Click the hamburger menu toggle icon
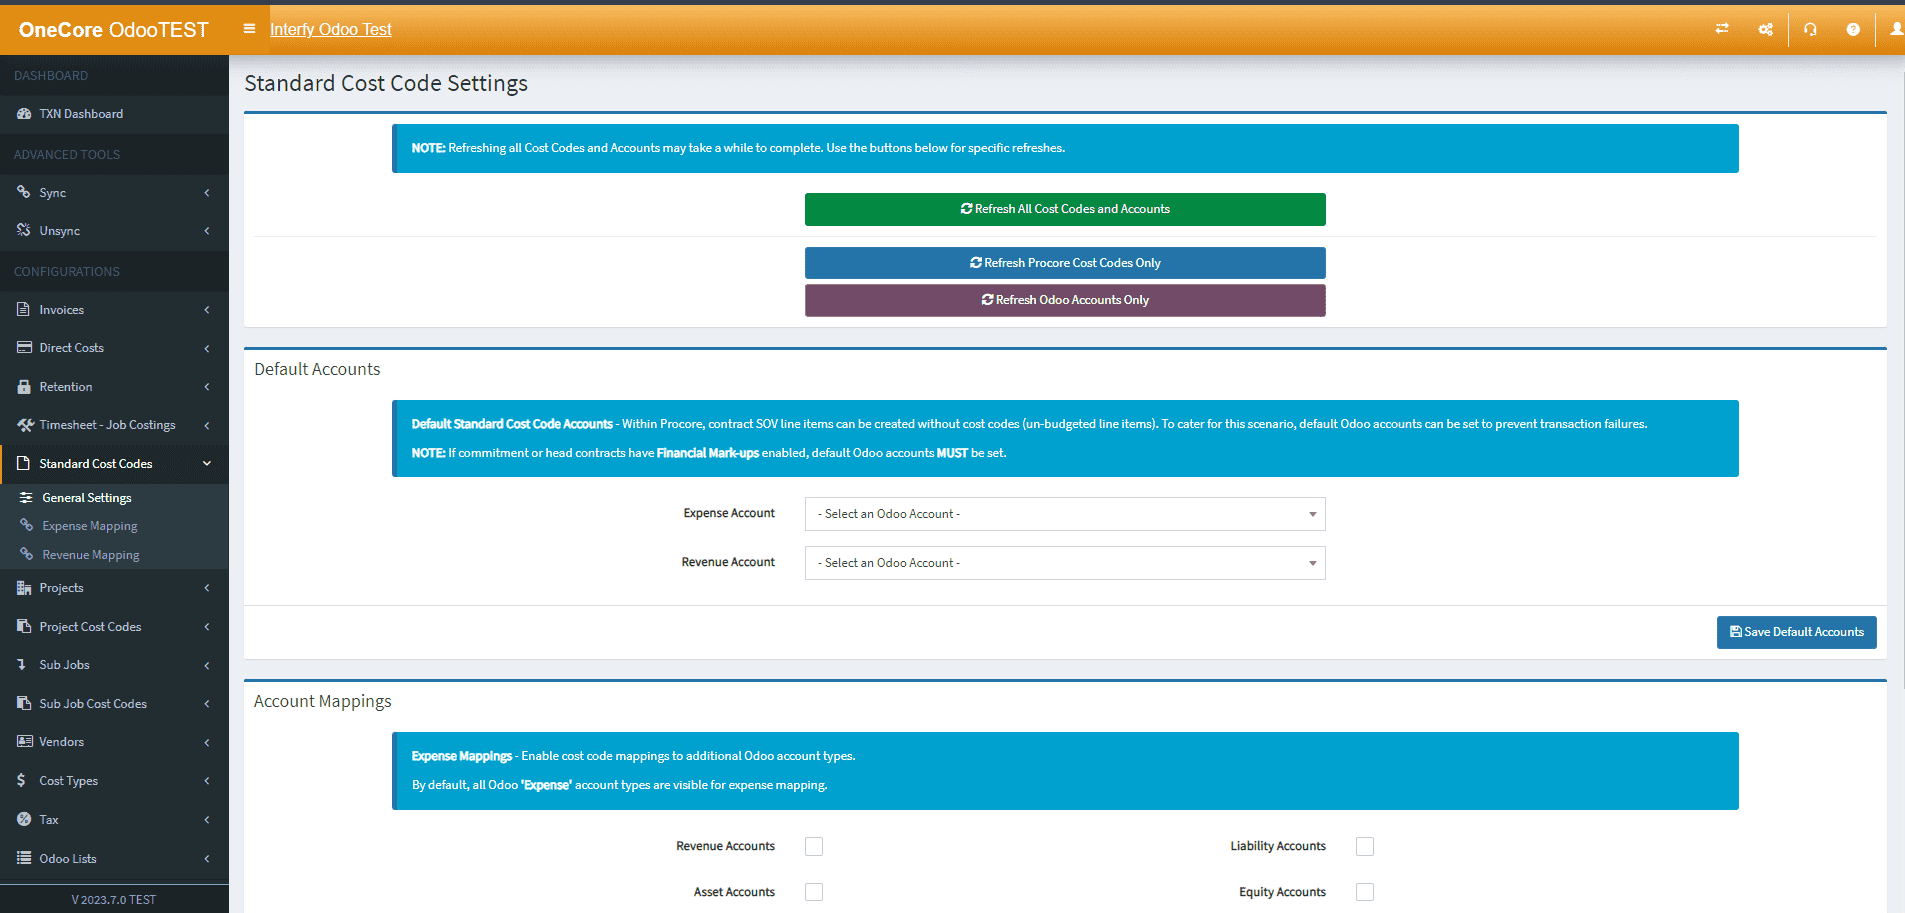The height and width of the screenshot is (913, 1905). 249,29
